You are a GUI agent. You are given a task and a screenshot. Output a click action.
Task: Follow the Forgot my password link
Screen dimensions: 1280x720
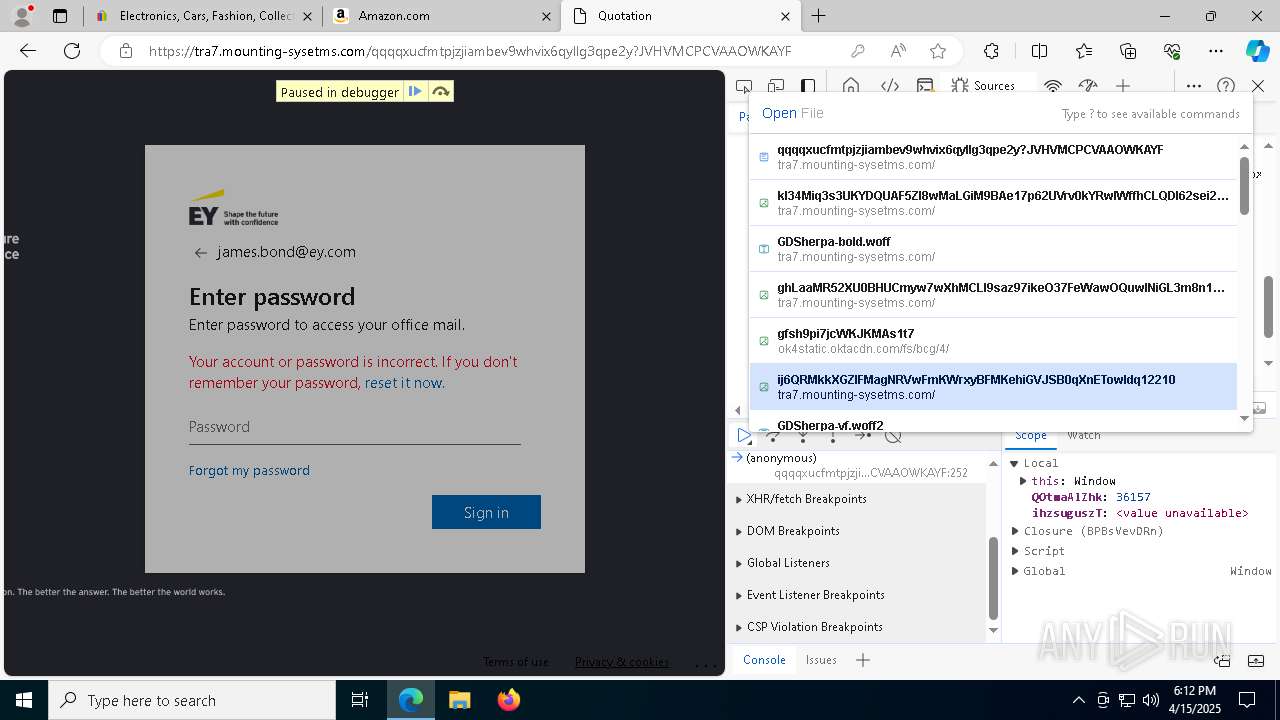click(x=249, y=470)
